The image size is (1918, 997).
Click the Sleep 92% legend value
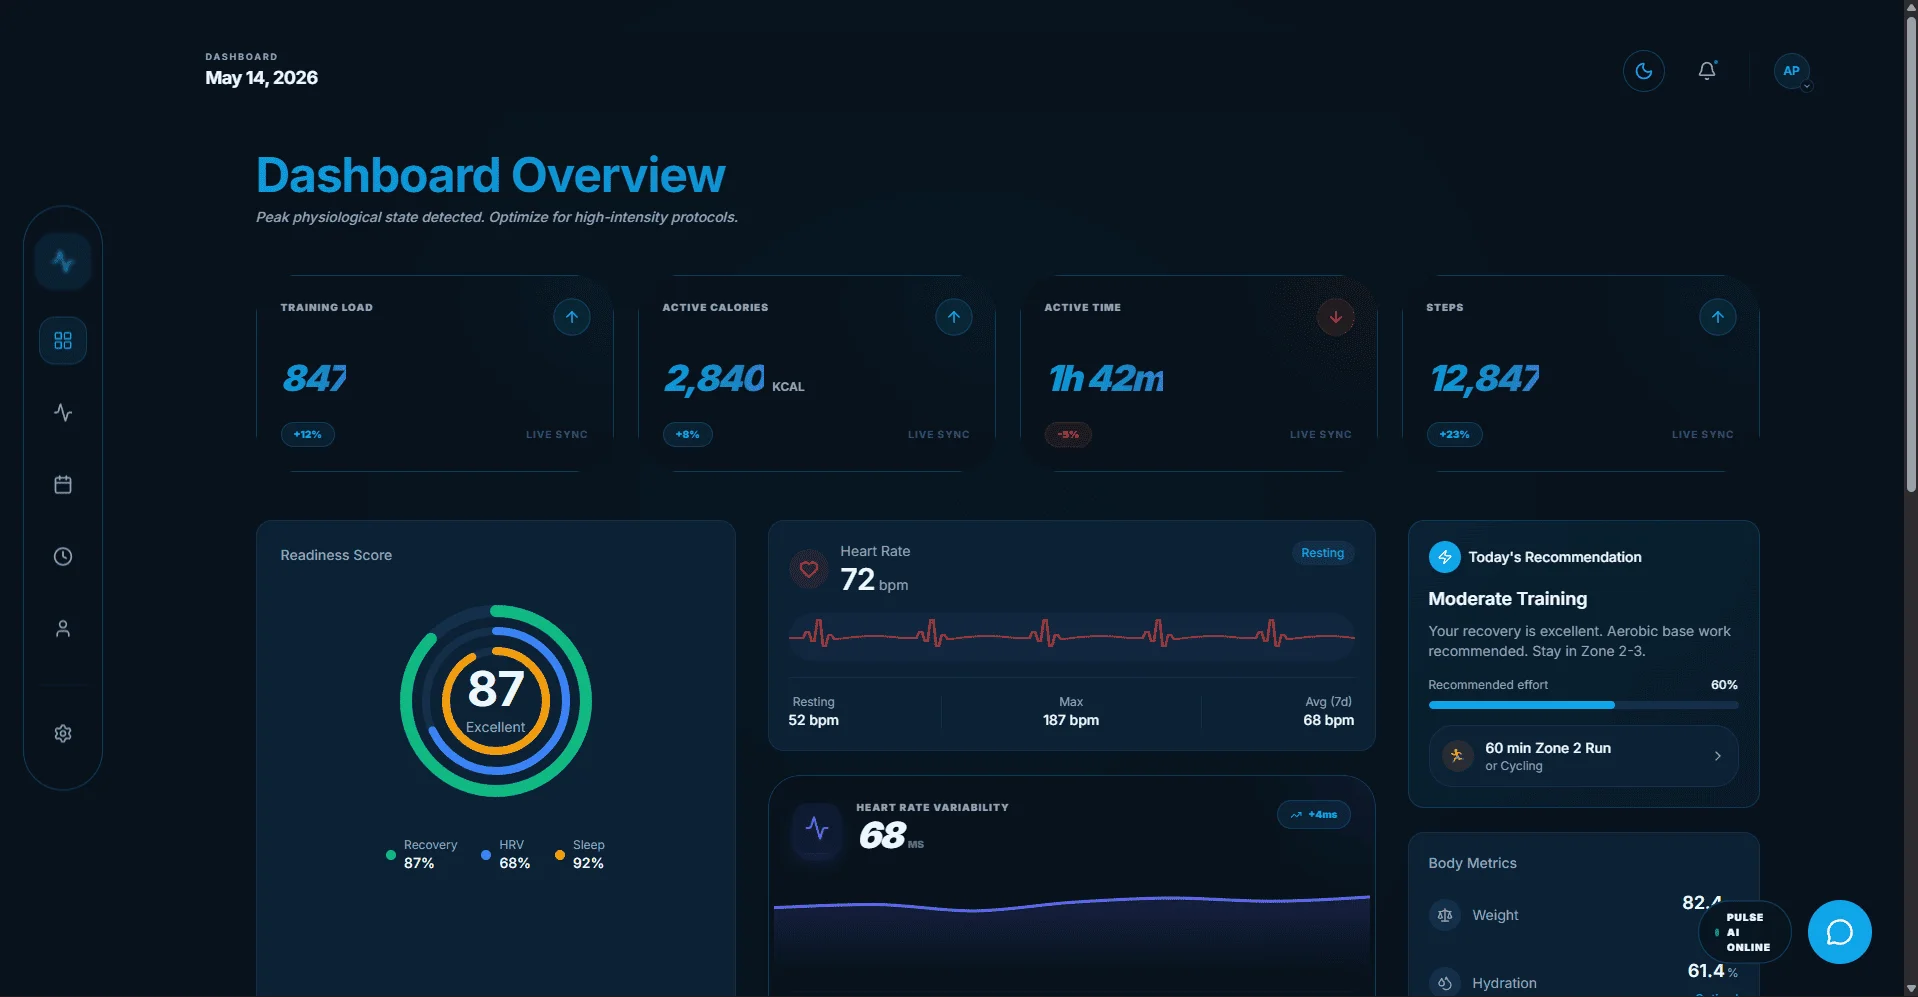tap(588, 863)
